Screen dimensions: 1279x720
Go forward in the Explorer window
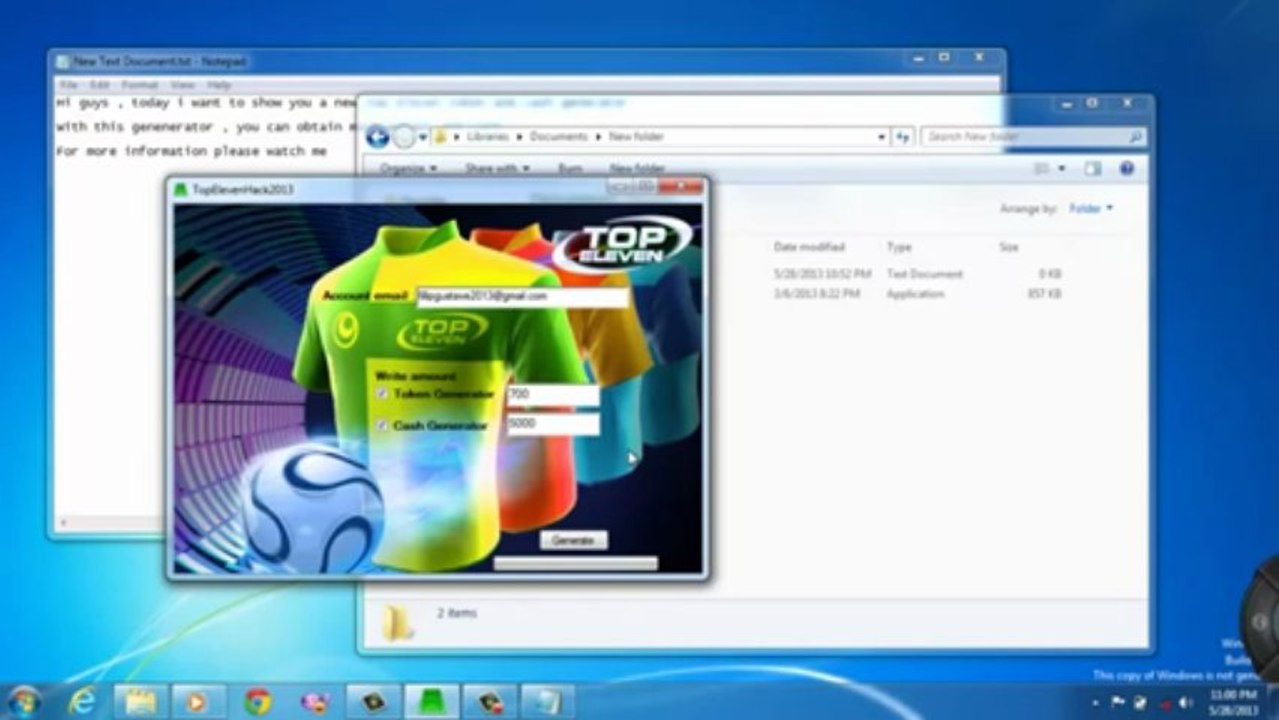(403, 137)
